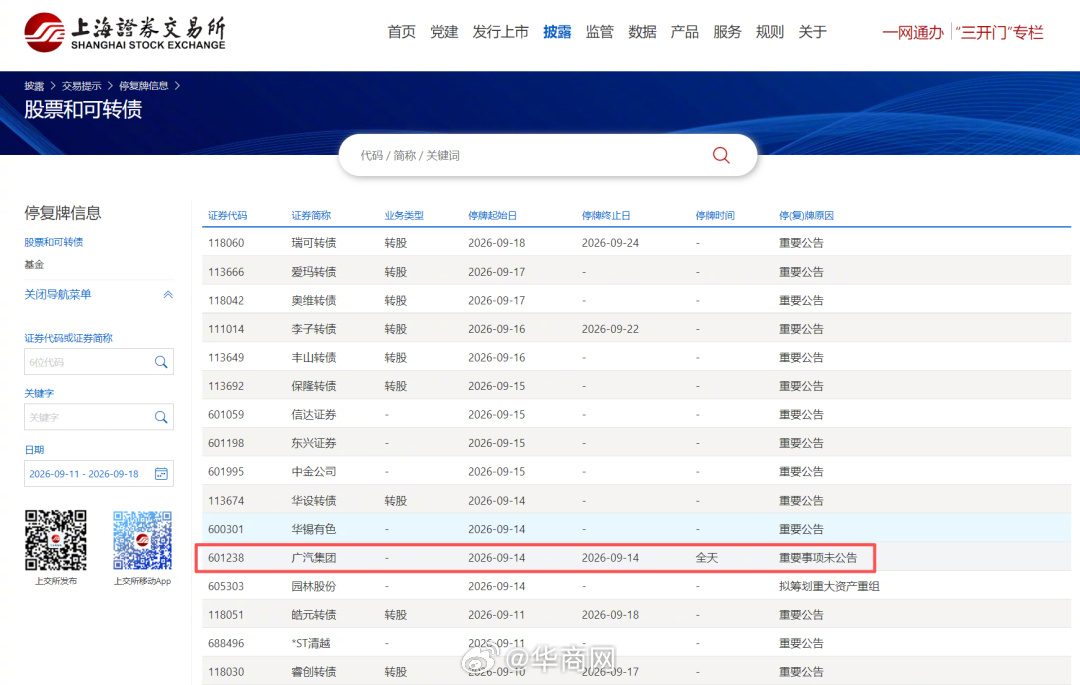Click the 关闭导航菜单 link

[x=58, y=295]
